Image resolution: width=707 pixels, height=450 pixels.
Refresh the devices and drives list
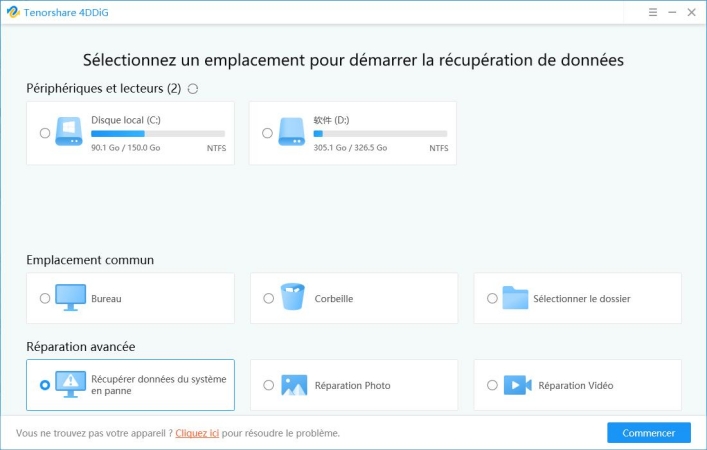point(193,89)
